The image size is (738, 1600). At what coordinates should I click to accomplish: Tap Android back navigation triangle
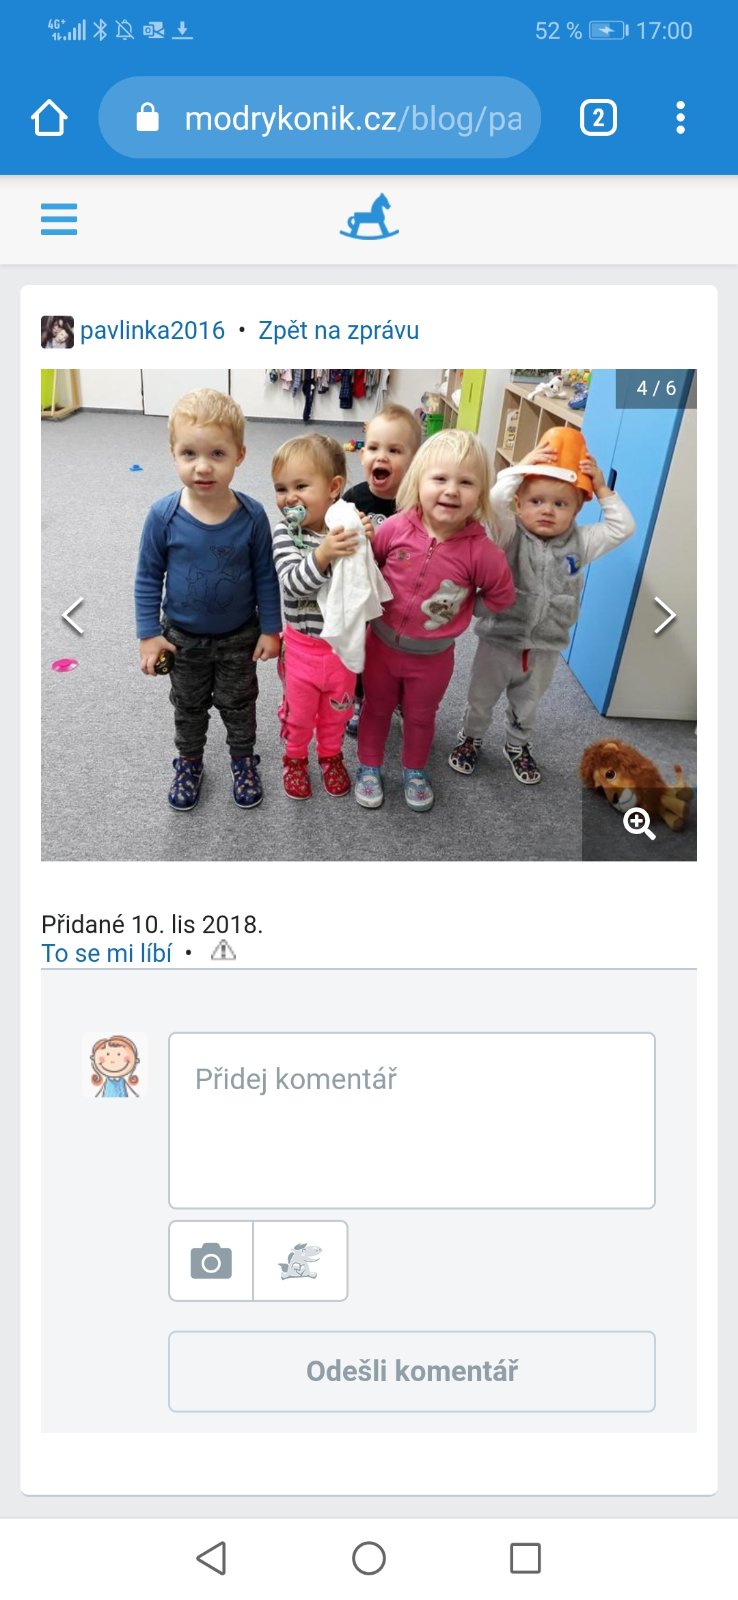[211, 1558]
